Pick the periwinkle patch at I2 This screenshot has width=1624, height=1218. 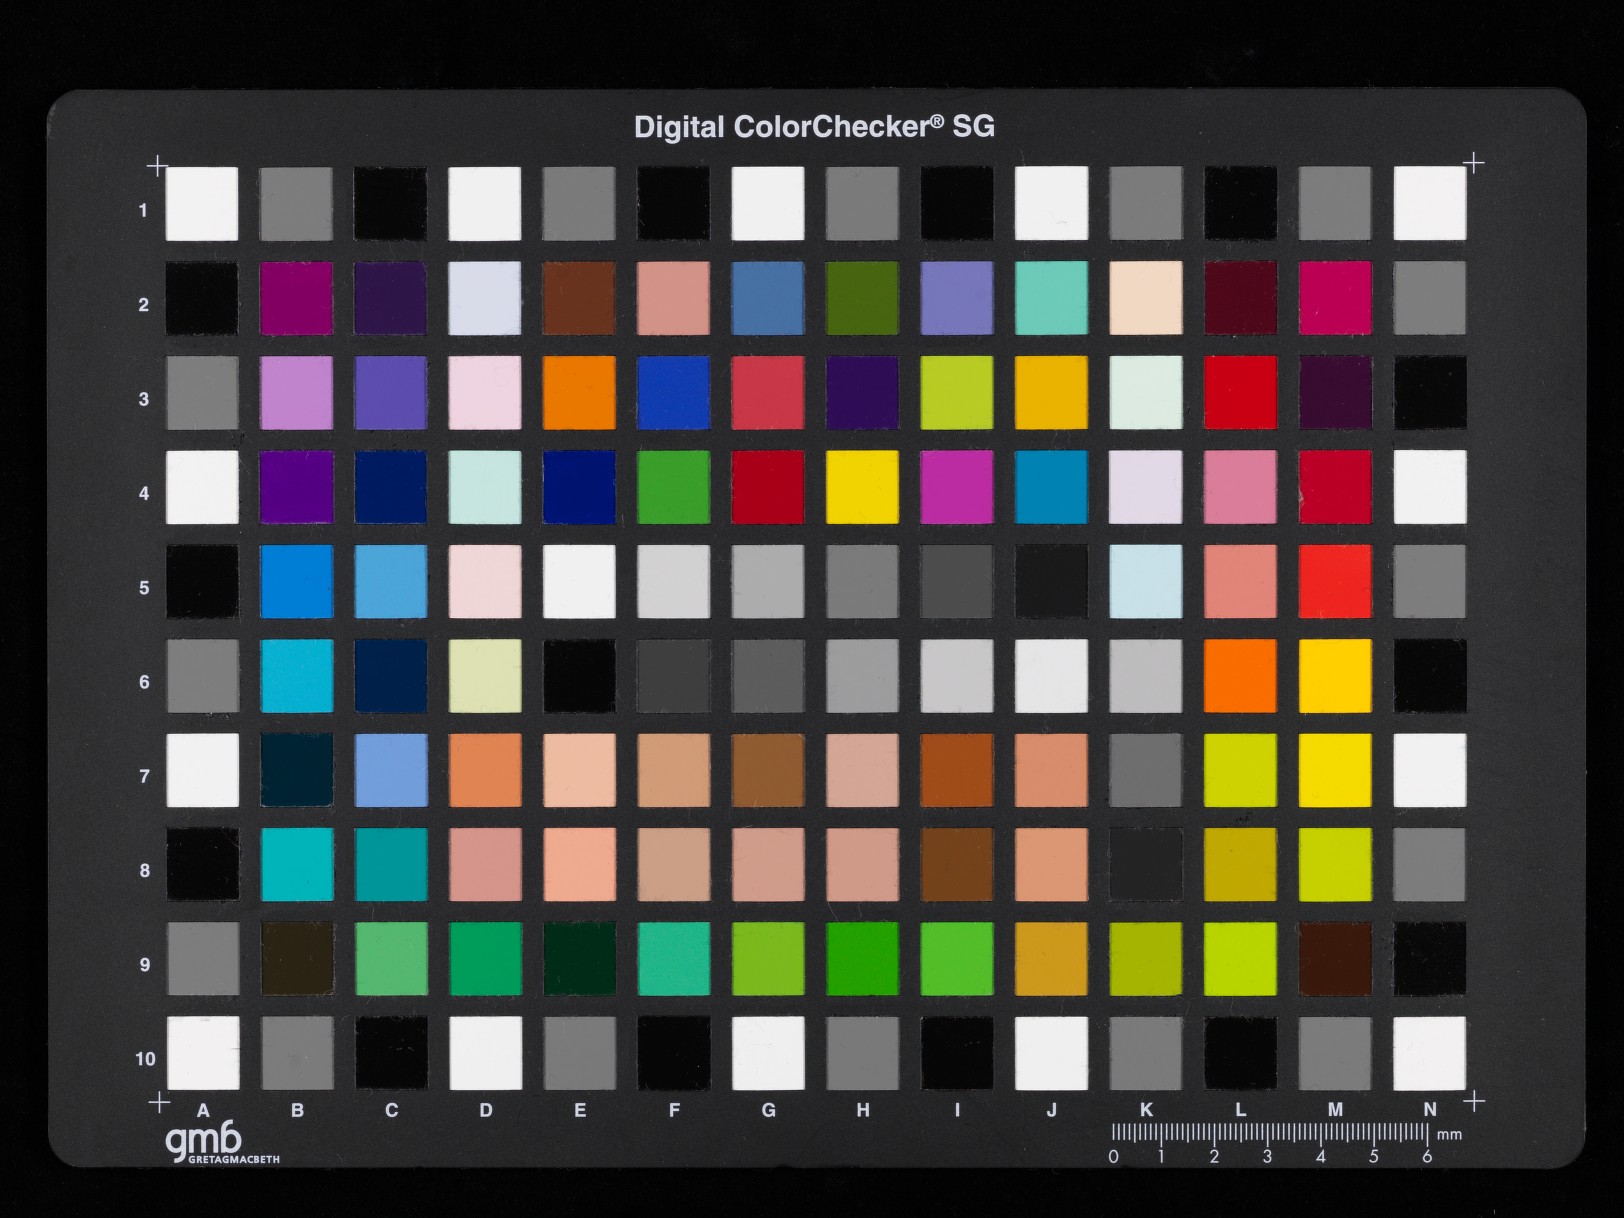(x=957, y=298)
